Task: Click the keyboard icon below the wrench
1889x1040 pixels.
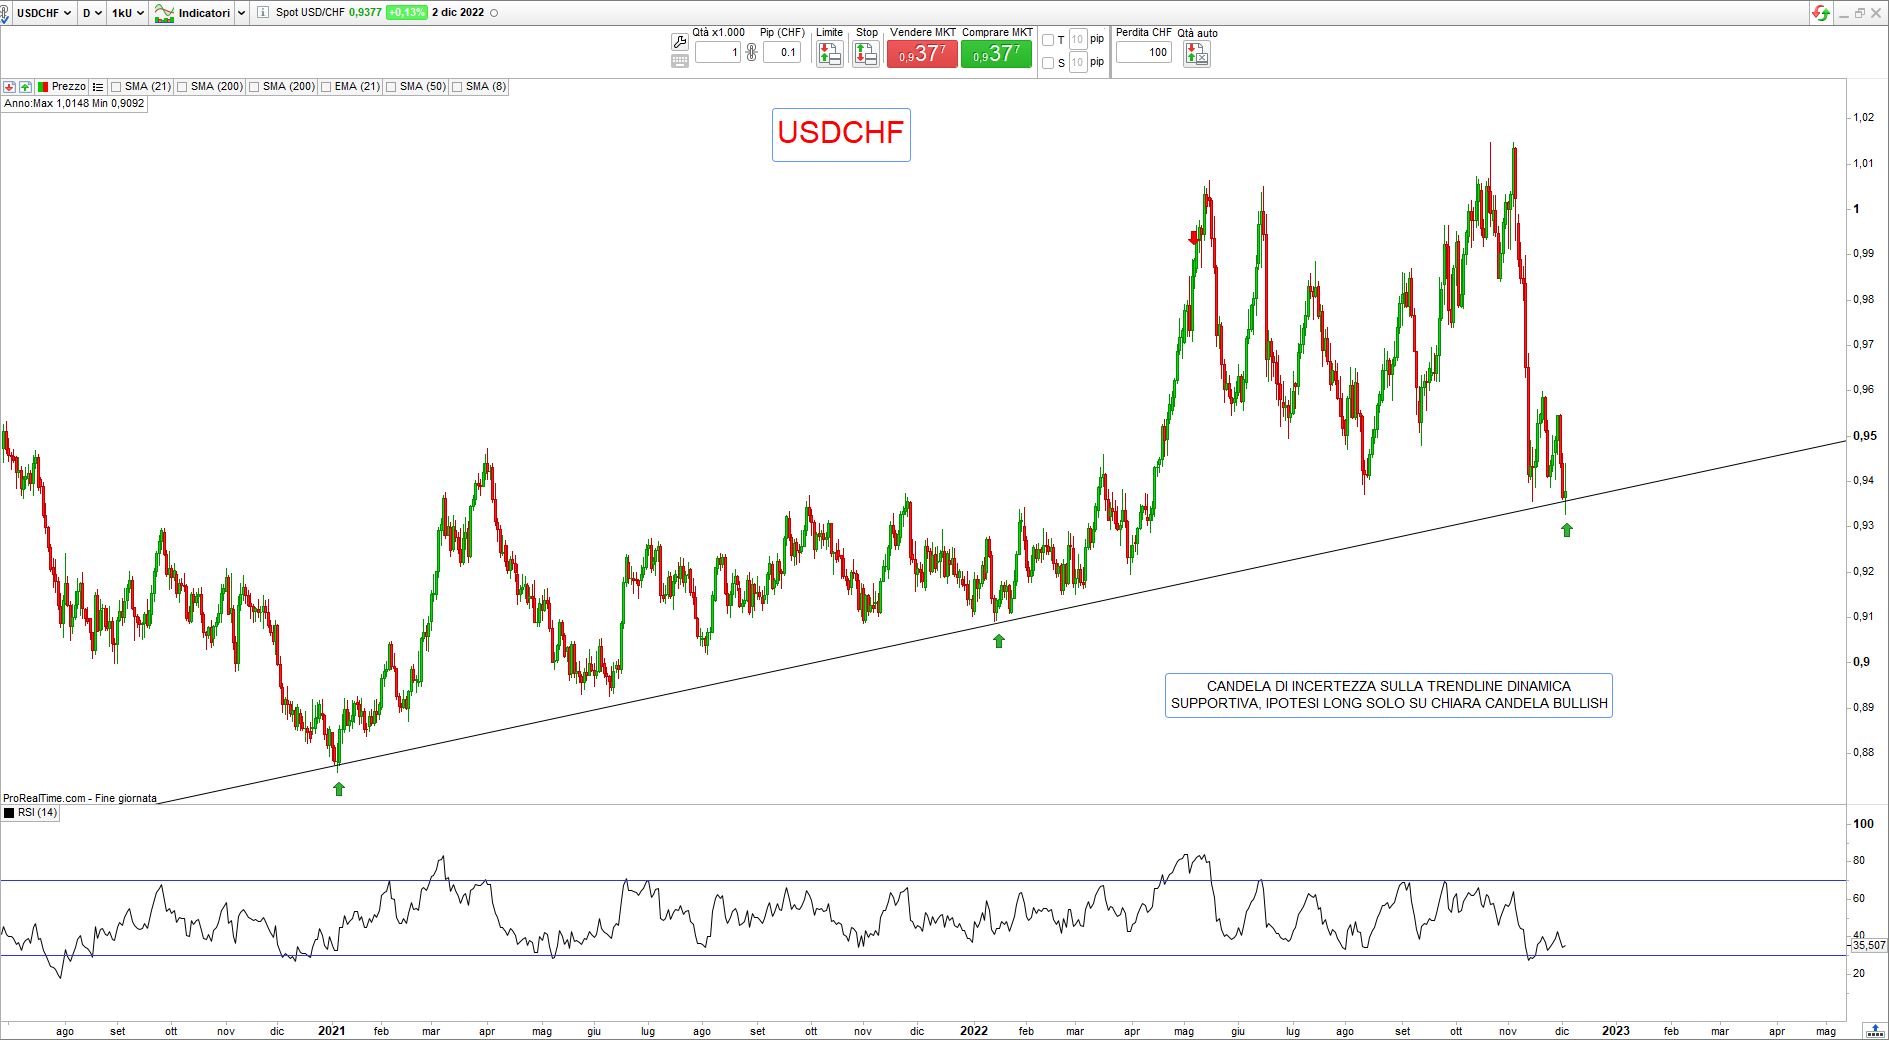Action: pyautogui.click(x=680, y=61)
